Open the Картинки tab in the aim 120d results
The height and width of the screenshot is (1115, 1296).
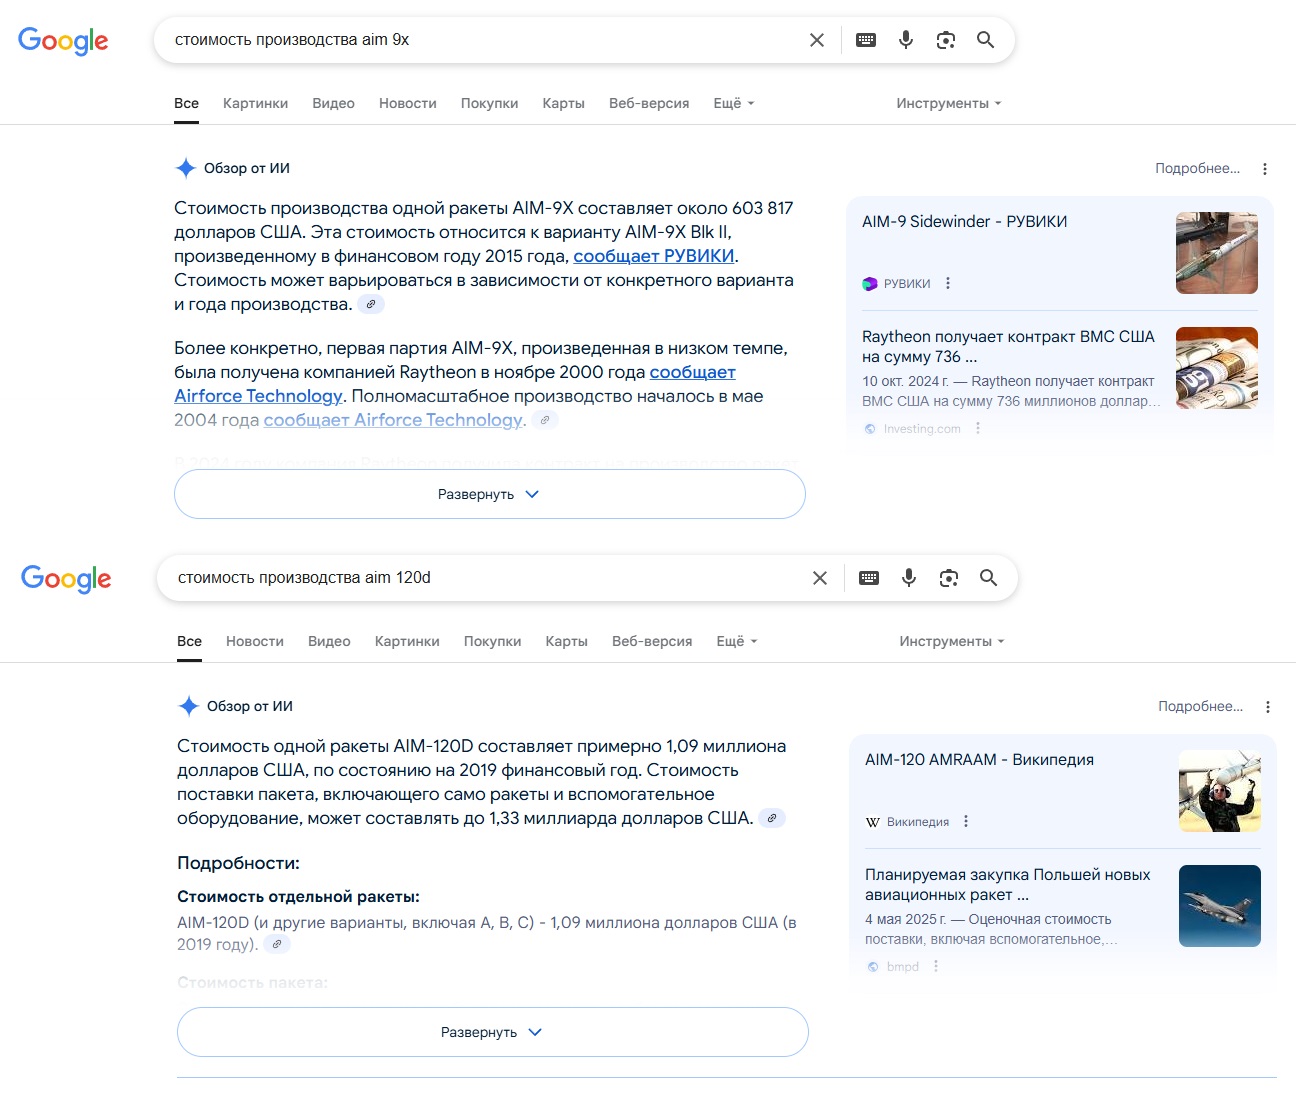pos(407,641)
